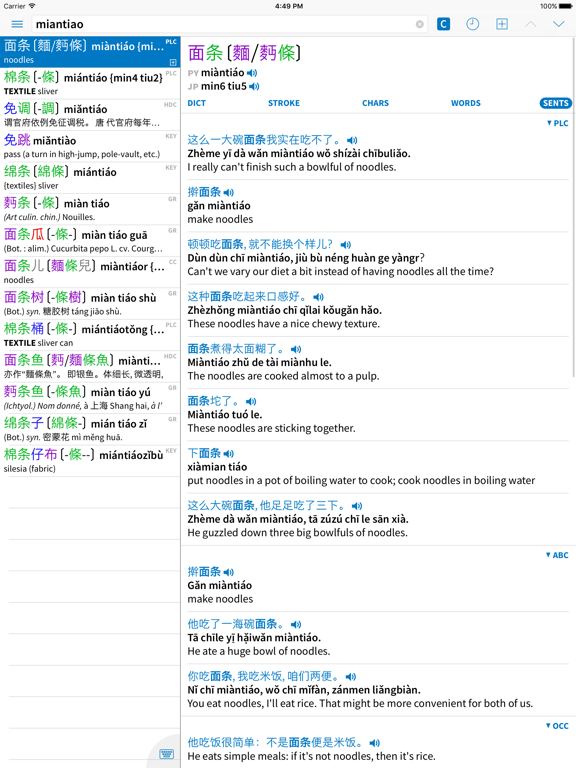
Task: Open the hamburger menu icon
Action: click(17, 24)
